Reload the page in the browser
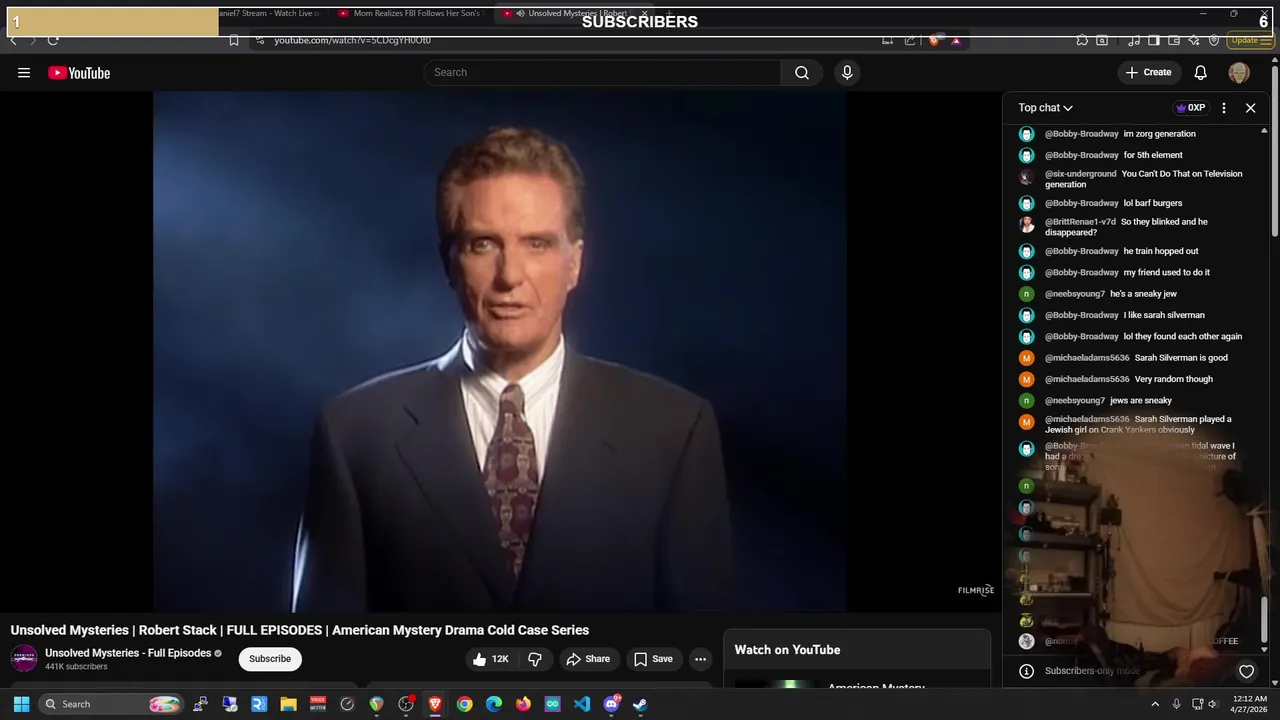The width and height of the screenshot is (1280, 720). click(x=53, y=40)
